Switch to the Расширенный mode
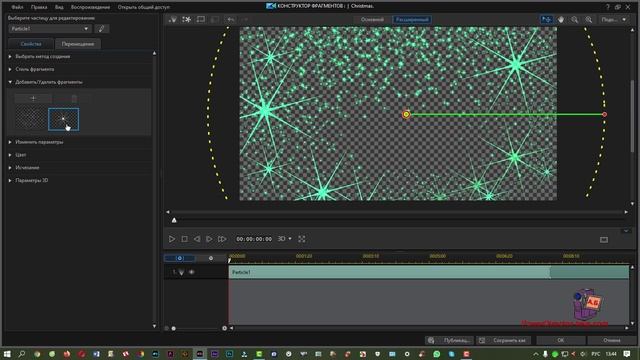This screenshot has width=640, height=360. [x=412, y=19]
